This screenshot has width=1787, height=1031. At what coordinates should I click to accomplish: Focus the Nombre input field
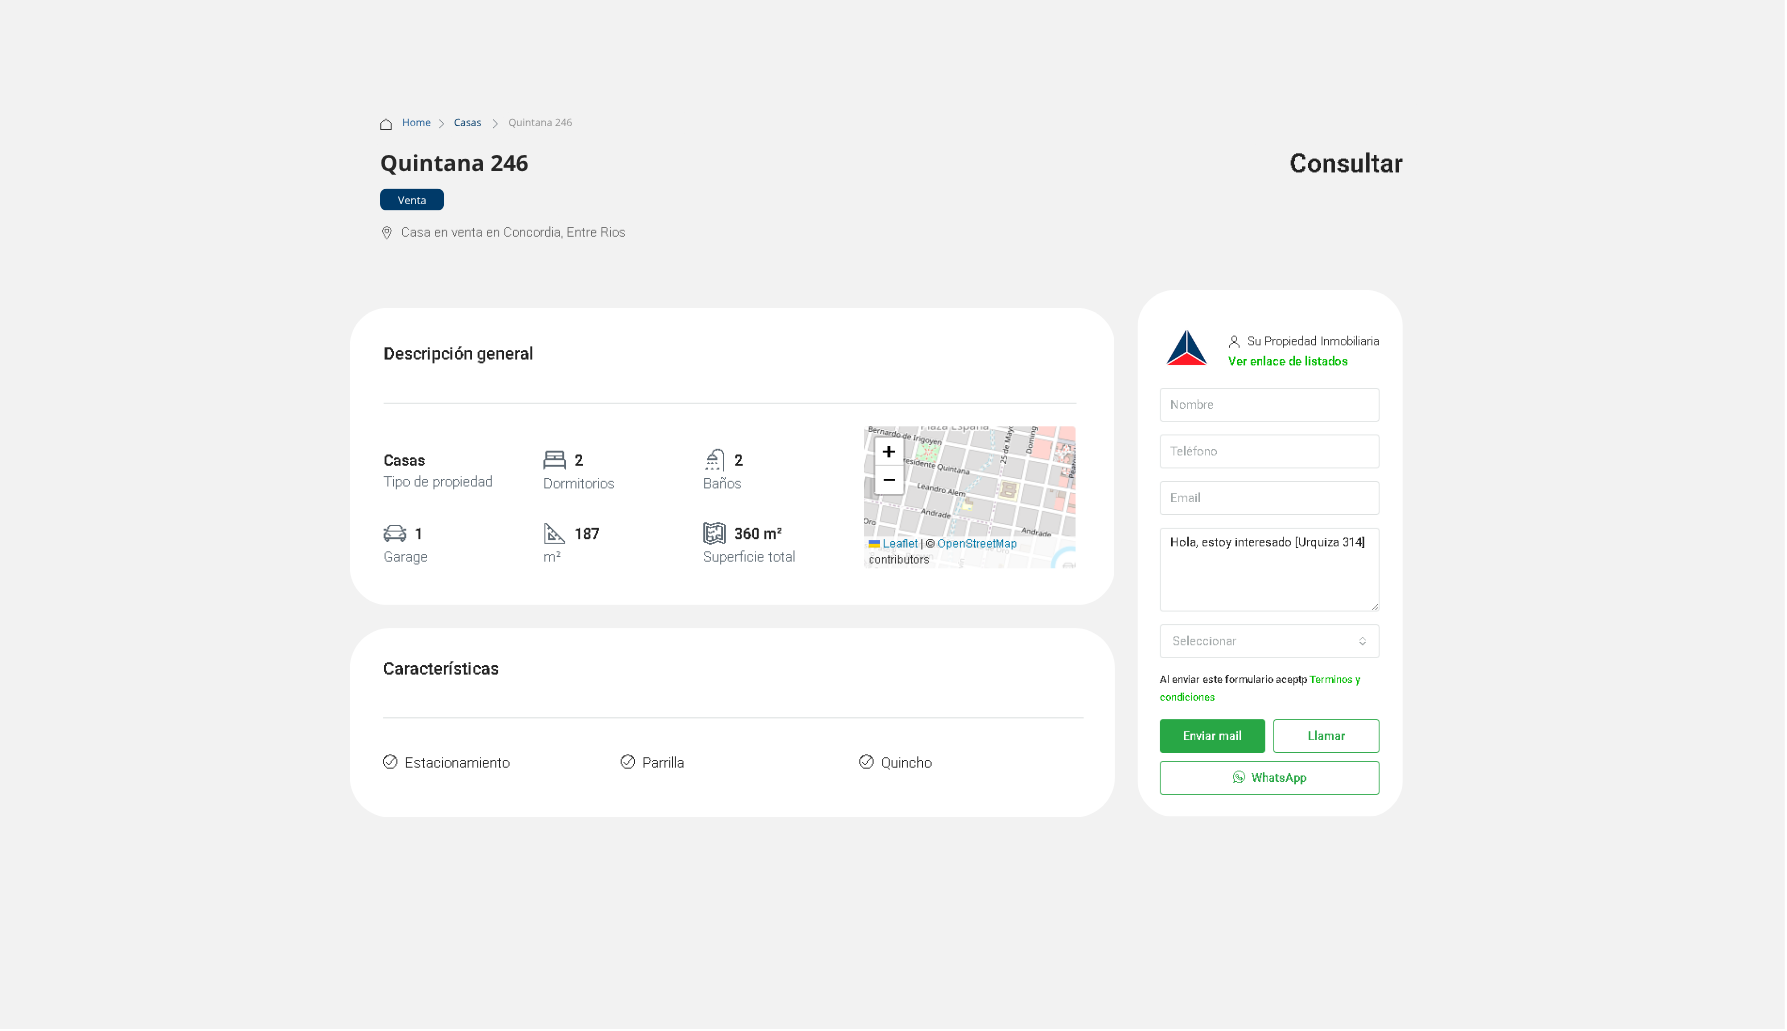(1268, 405)
